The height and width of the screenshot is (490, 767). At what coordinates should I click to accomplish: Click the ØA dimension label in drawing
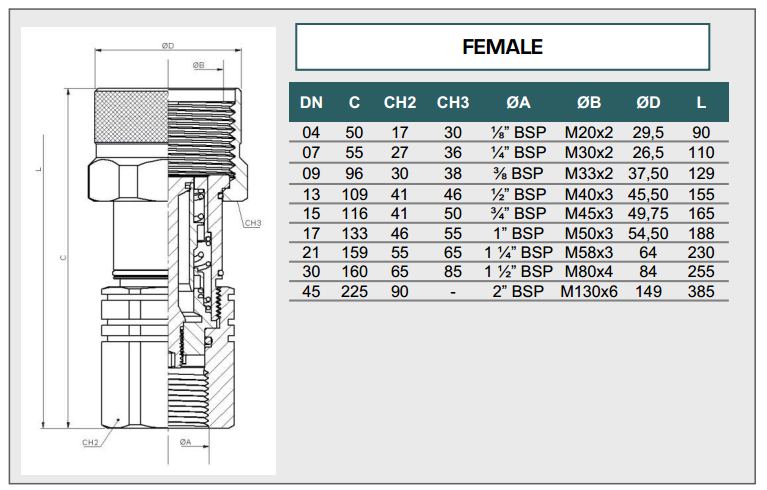click(185, 441)
